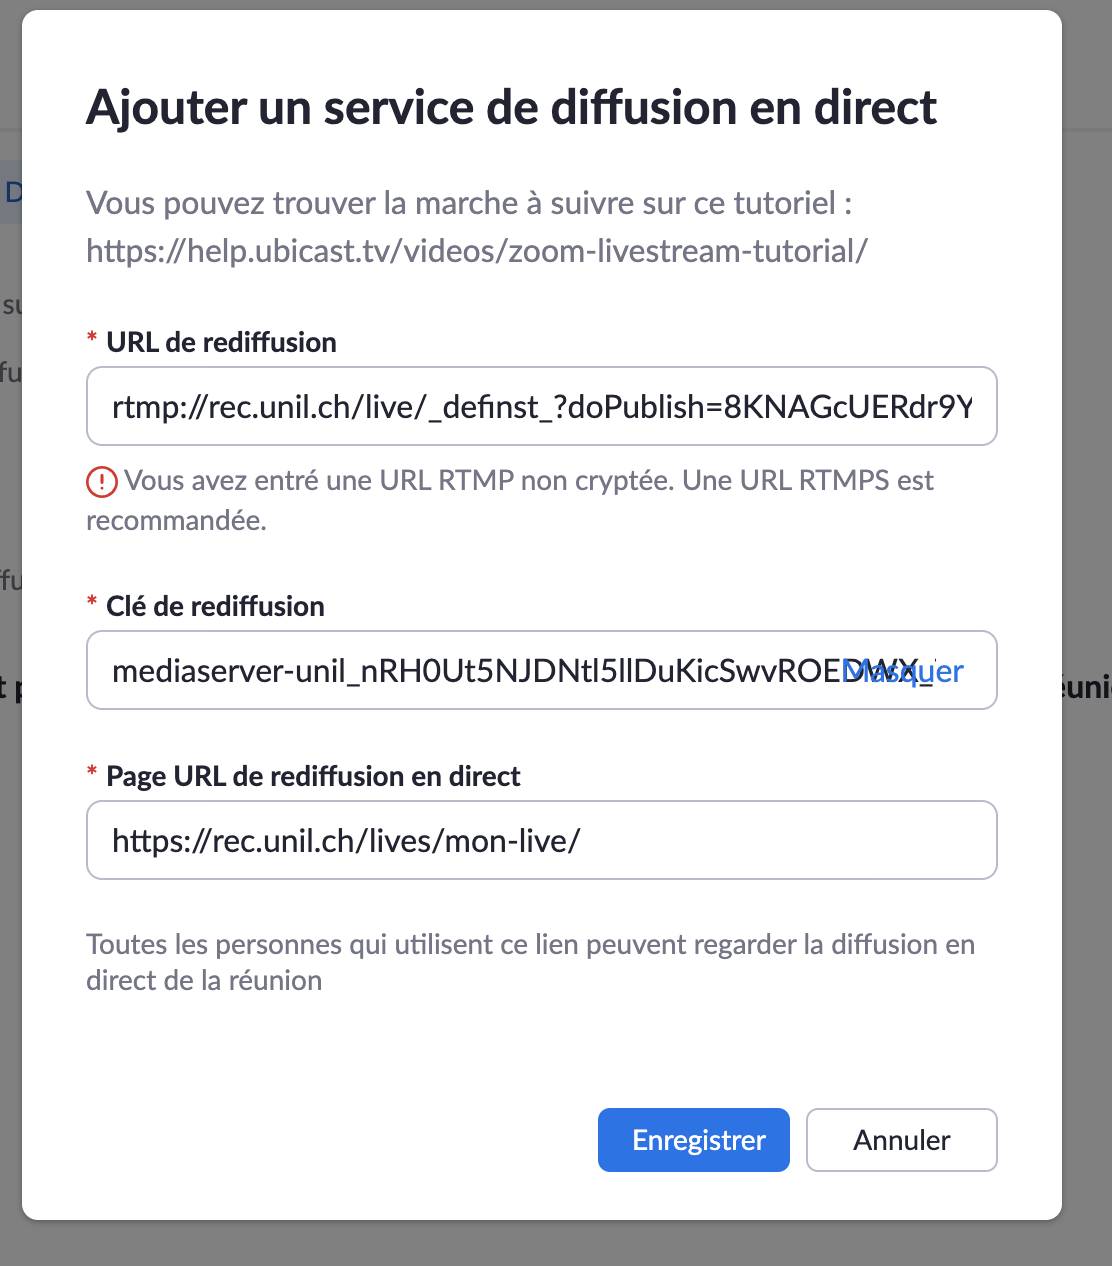This screenshot has width=1112, height=1266.
Task: Click the unencrypted RTMP warning message
Action: (528, 481)
